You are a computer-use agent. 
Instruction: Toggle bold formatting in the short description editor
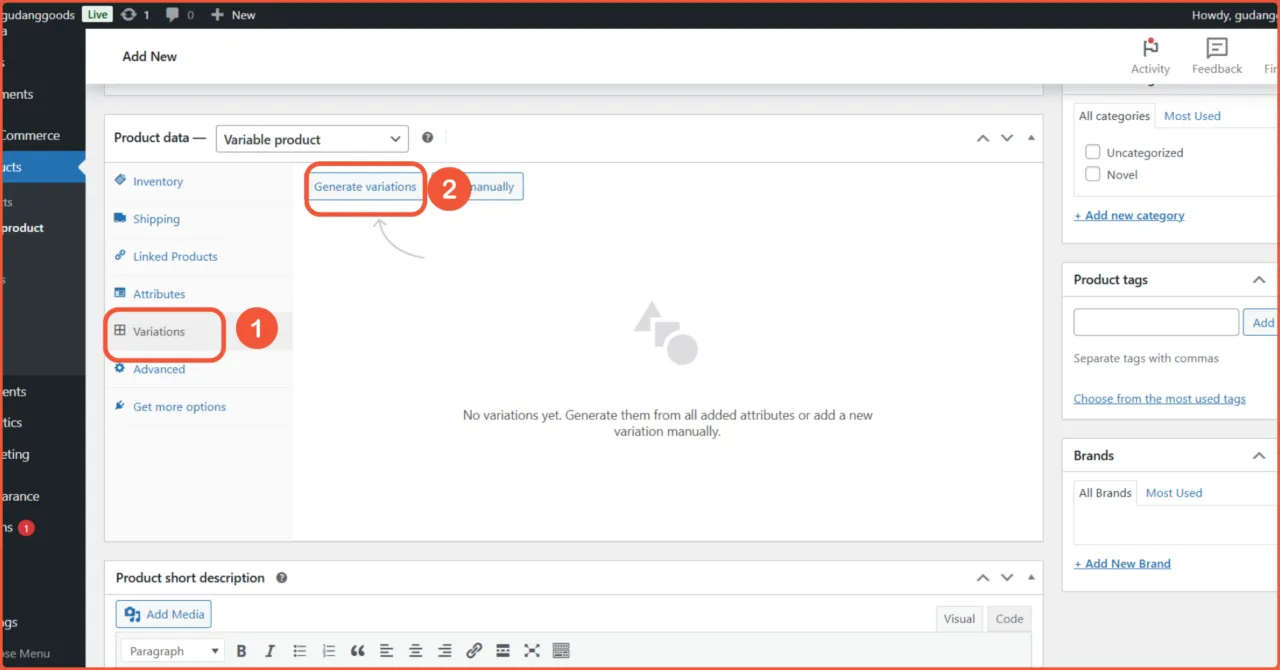(241, 650)
